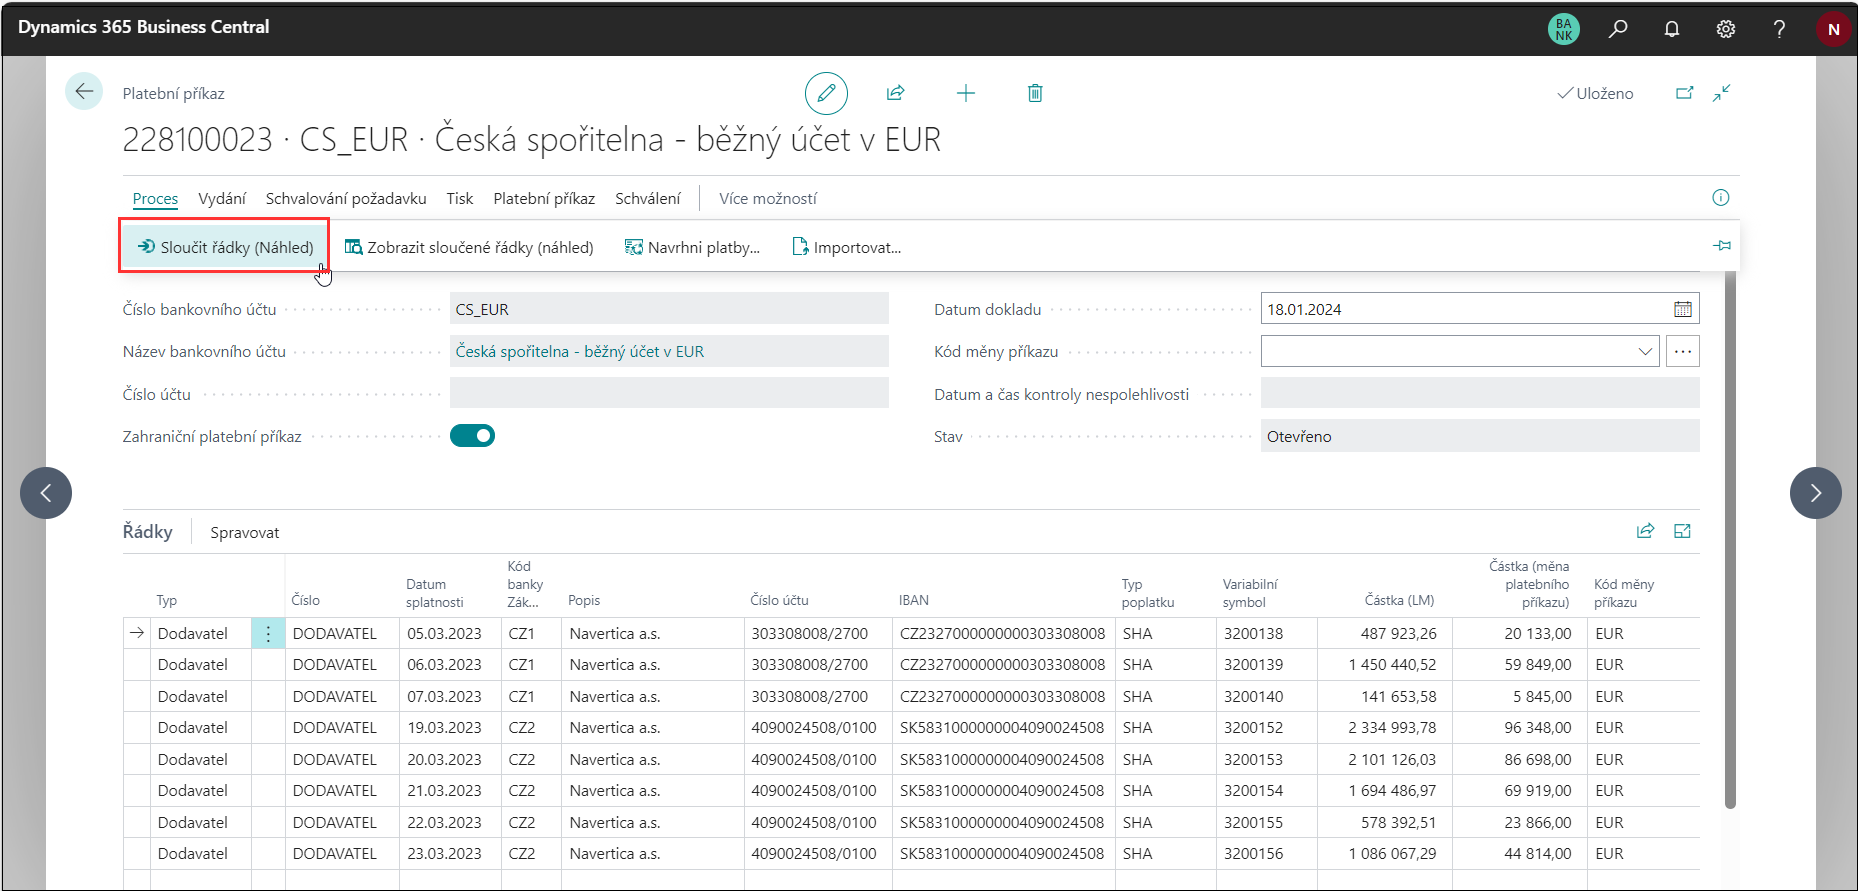Click the BANK company badge

[1564, 29]
